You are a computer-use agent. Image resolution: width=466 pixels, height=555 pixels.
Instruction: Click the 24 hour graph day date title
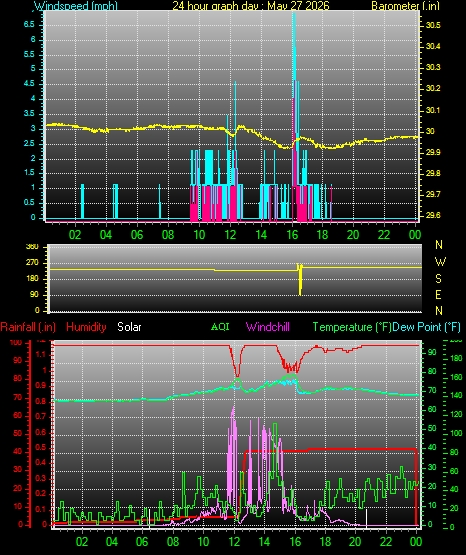251,6
